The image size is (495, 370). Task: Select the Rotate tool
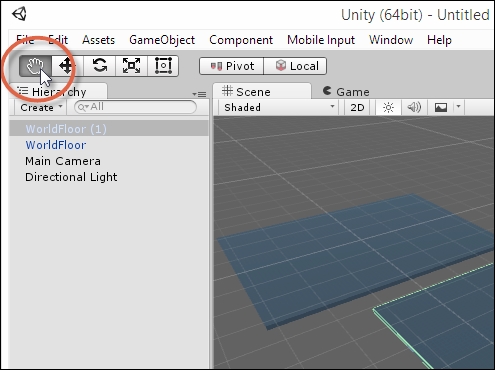(x=99, y=65)
